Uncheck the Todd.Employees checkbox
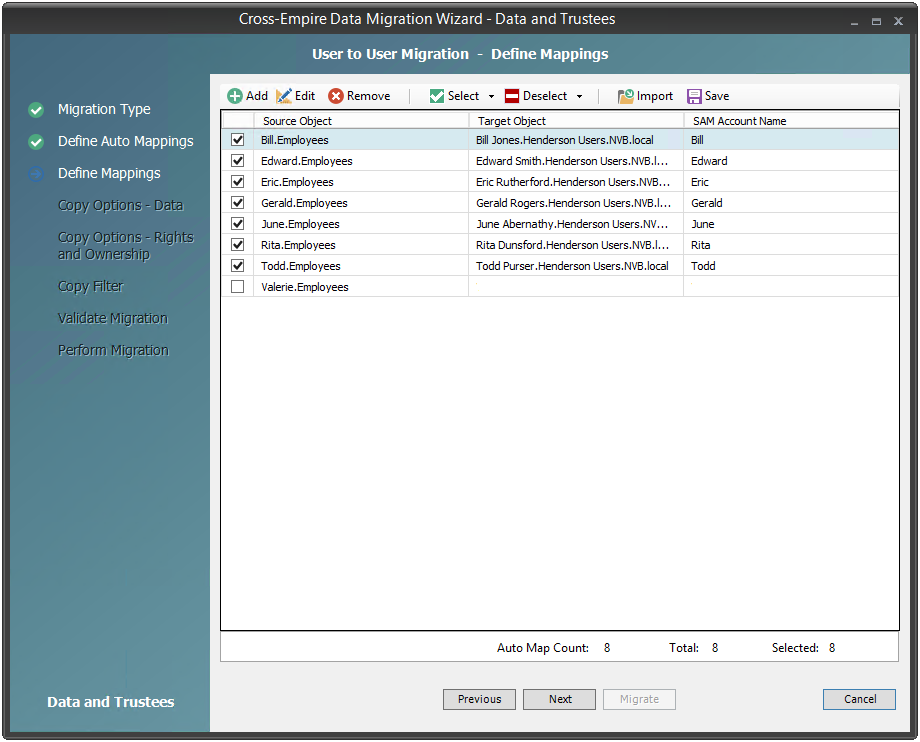 click(238, 266)
